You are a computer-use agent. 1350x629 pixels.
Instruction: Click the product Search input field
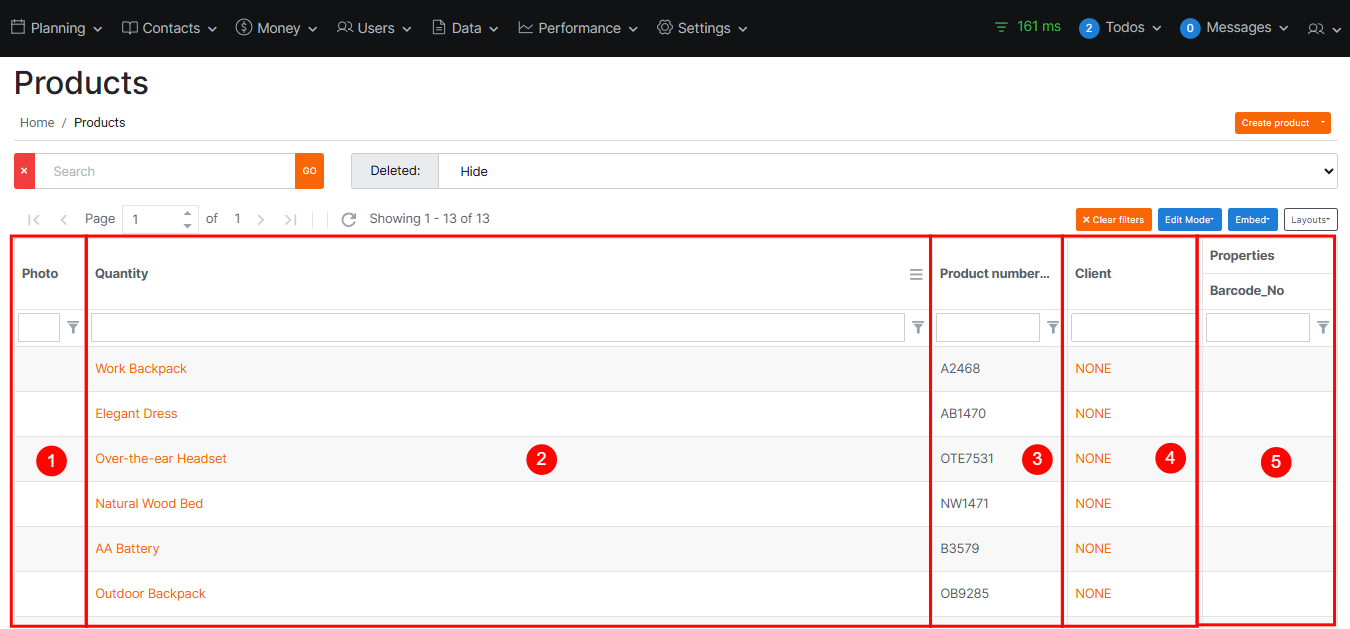tap(165, 171)
